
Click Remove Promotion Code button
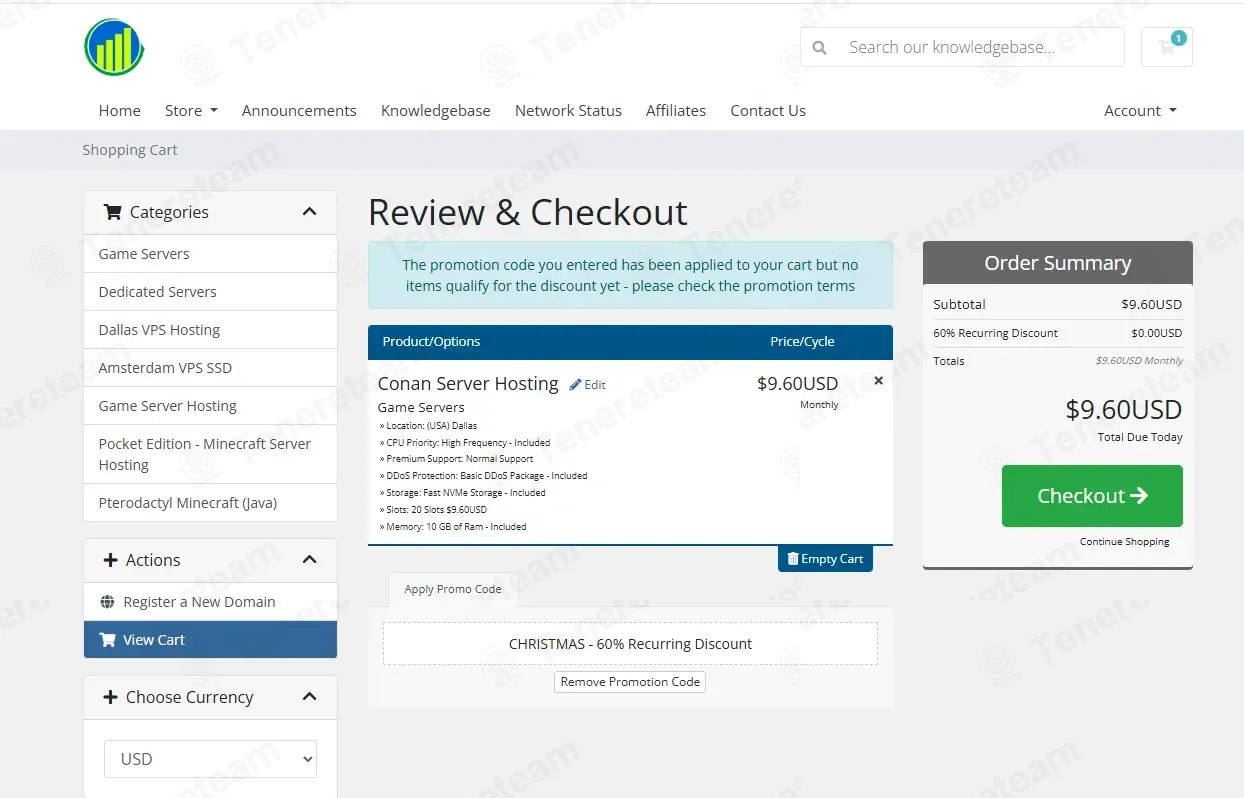tap(630, 682)
